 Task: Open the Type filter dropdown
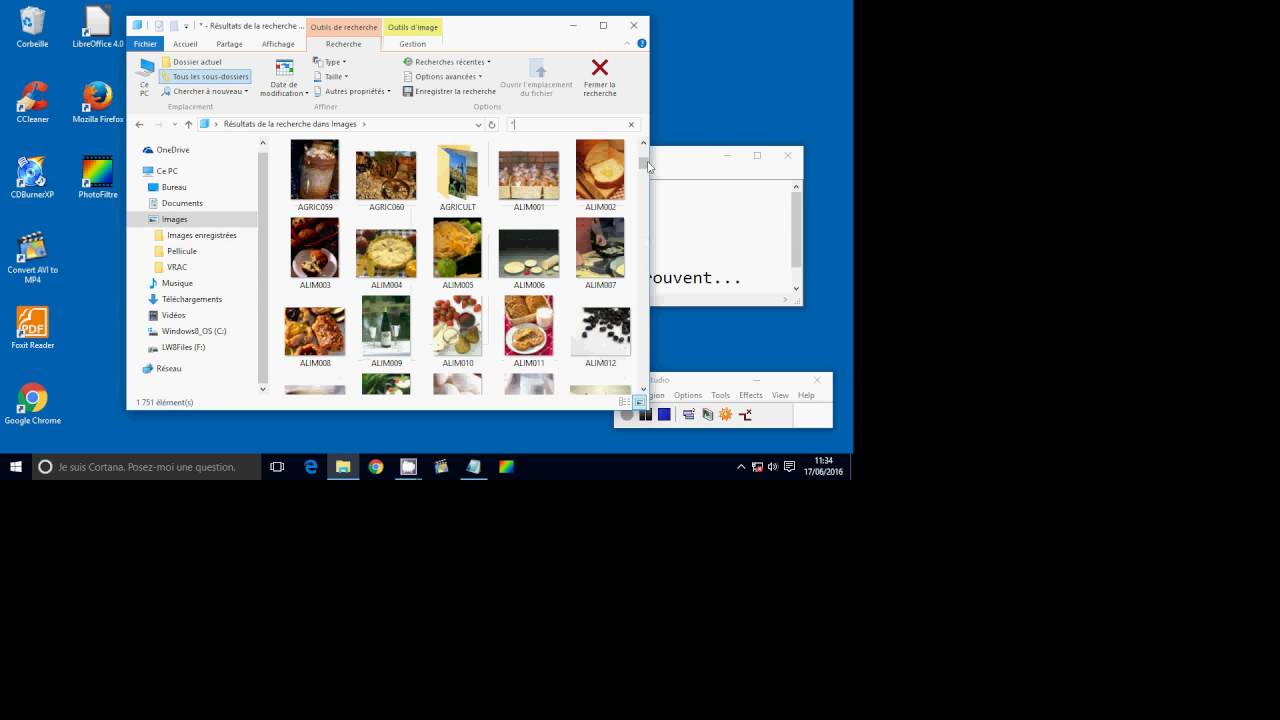click(x=330, y=62)
